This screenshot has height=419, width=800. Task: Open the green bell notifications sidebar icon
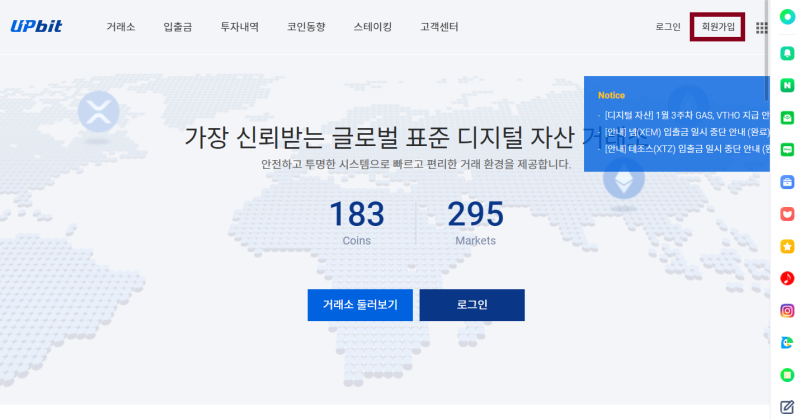pos(787,53)
